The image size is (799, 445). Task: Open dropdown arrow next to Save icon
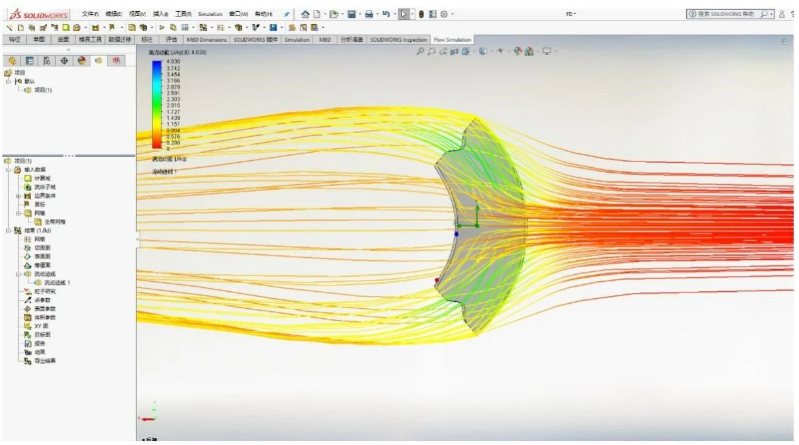click(x=360, y=14)
